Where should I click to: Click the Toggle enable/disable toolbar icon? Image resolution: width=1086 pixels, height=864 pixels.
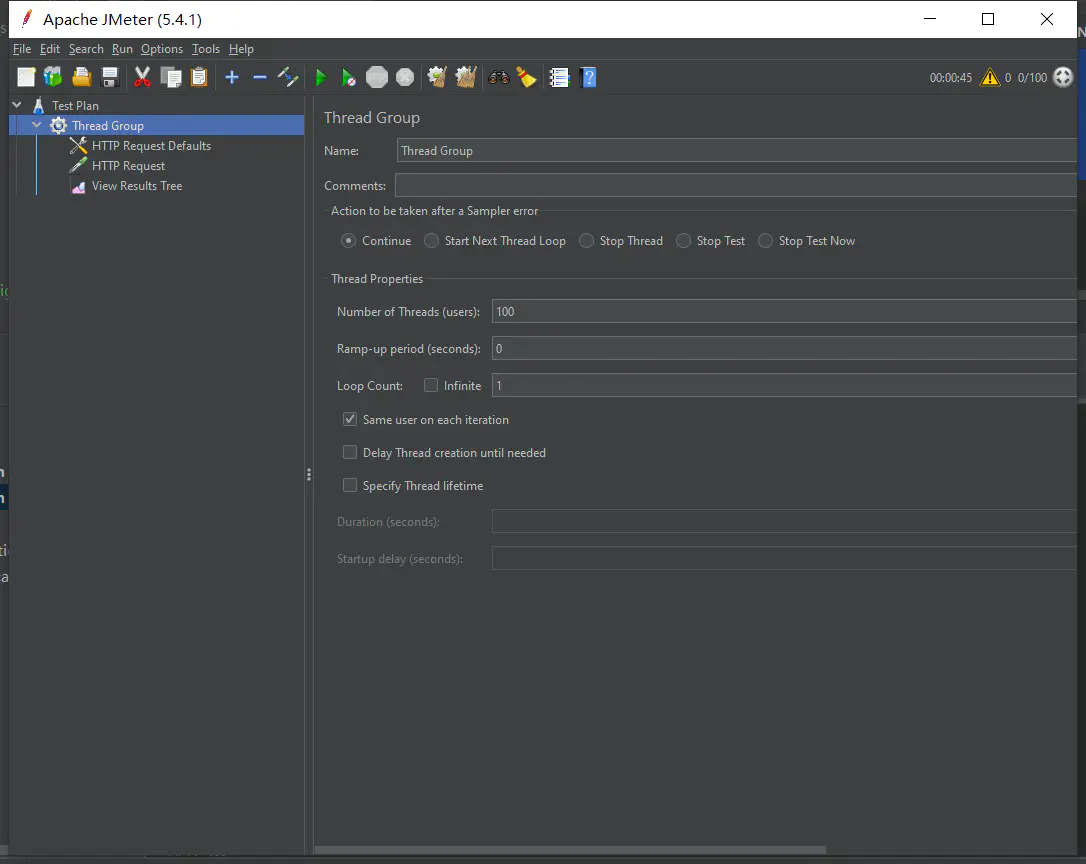[x=287, y=77]
